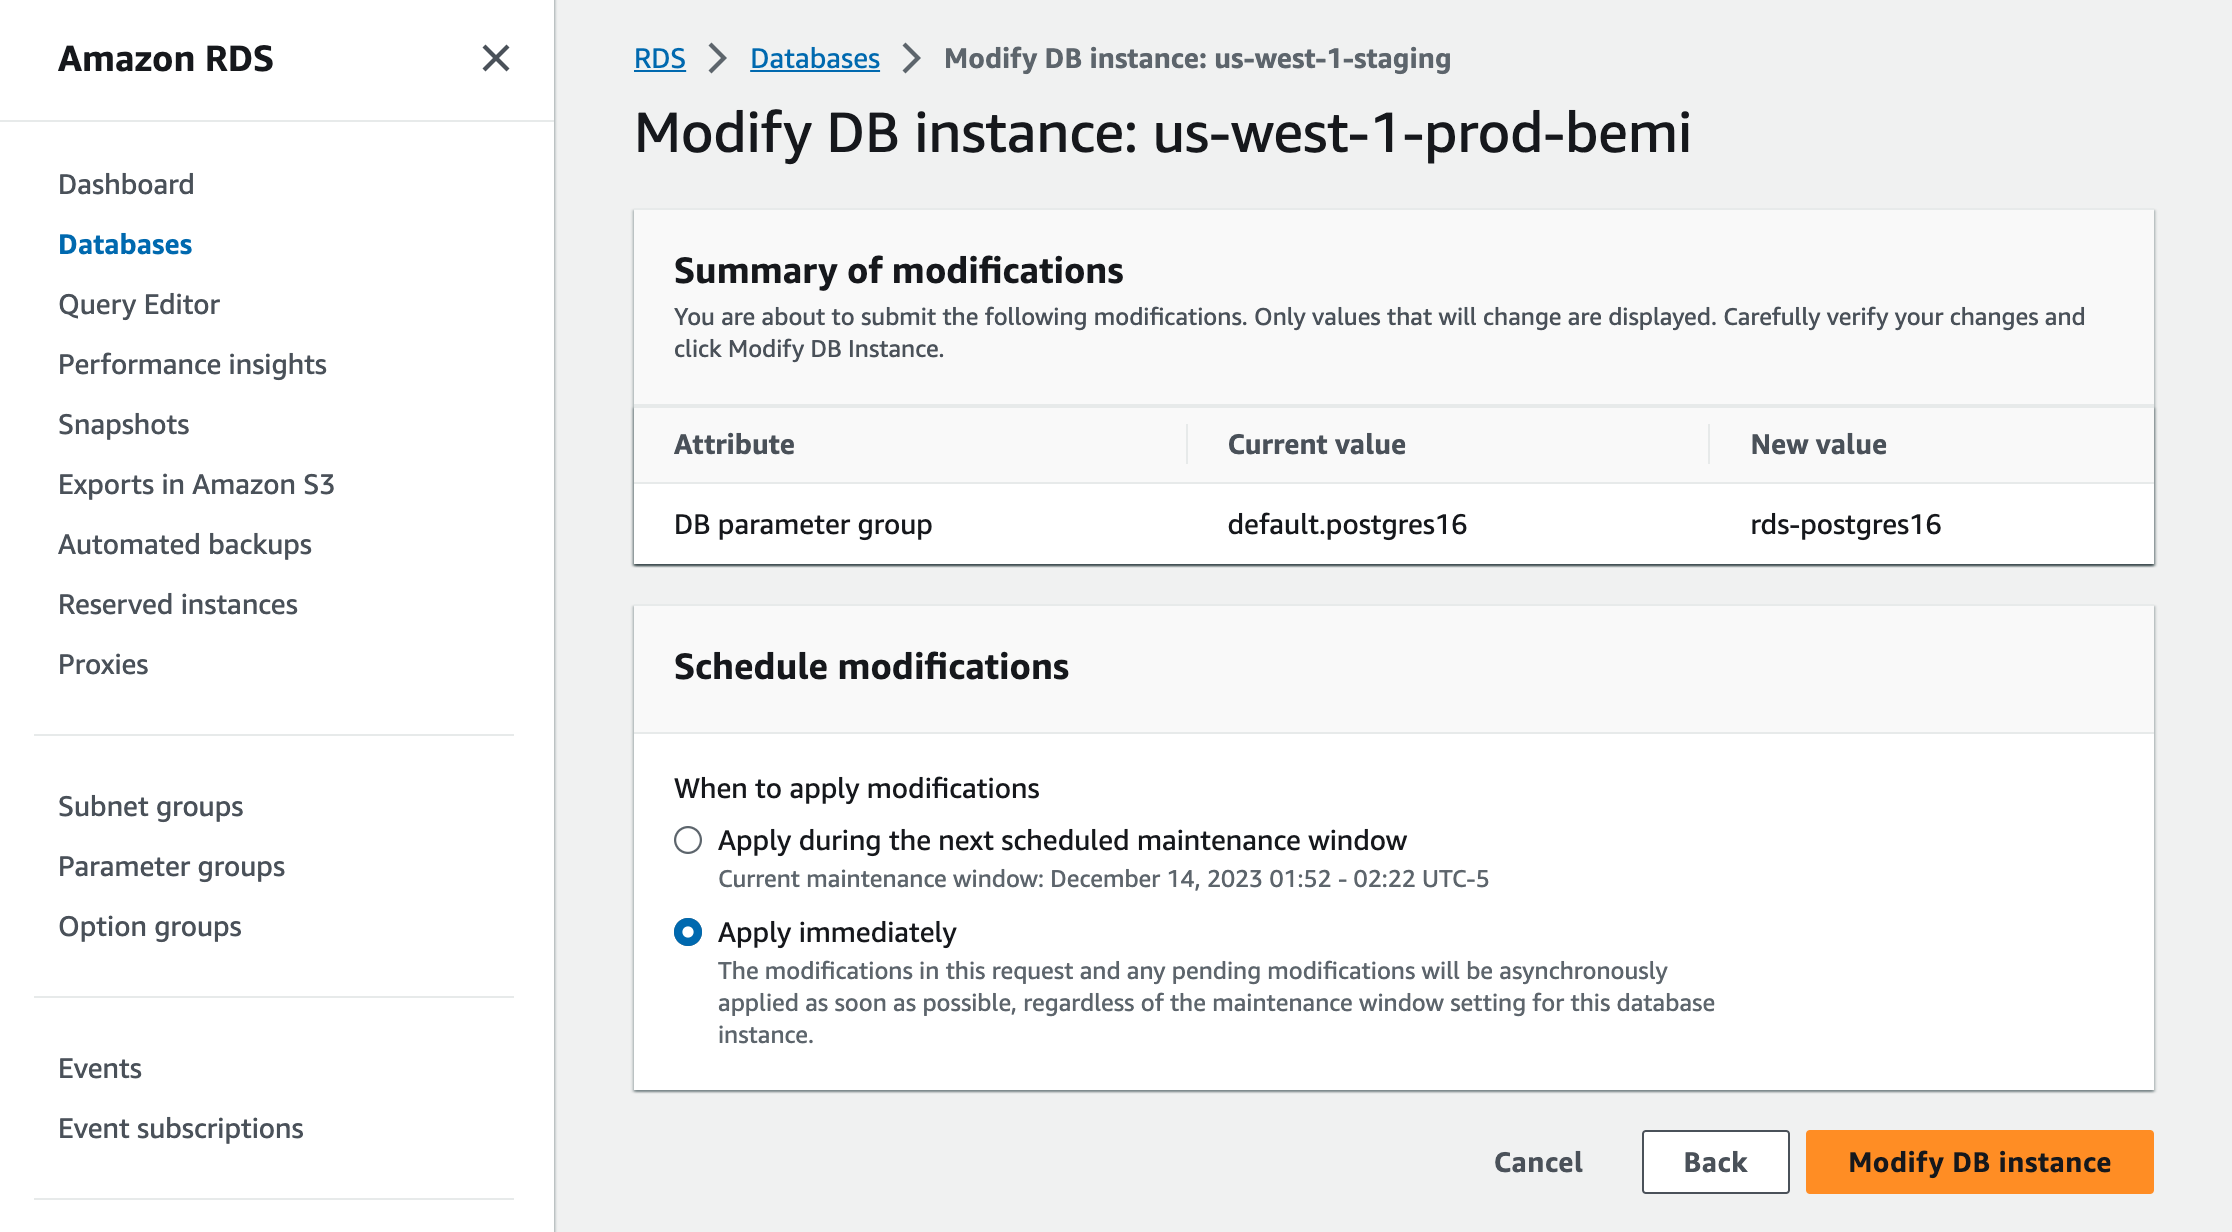Open the Query Editor page
The height and width of the screenshot is (1232, 2232).
(x=139, y=304)
